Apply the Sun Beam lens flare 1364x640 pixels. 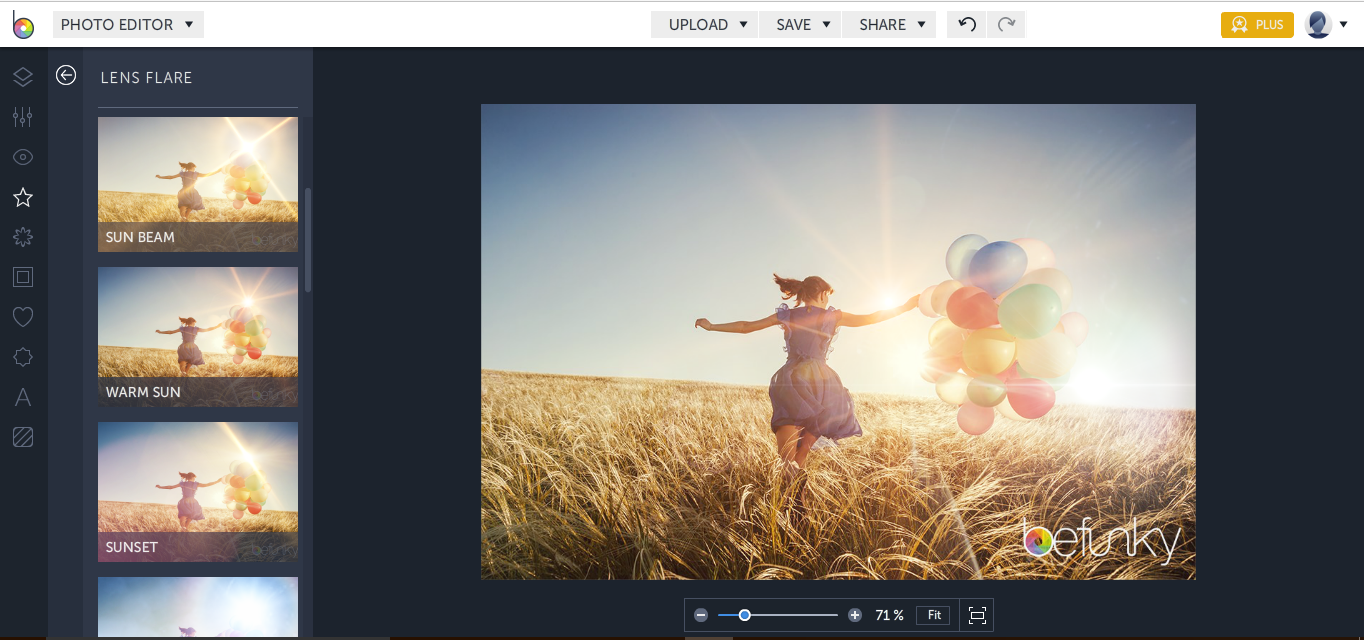198,184
